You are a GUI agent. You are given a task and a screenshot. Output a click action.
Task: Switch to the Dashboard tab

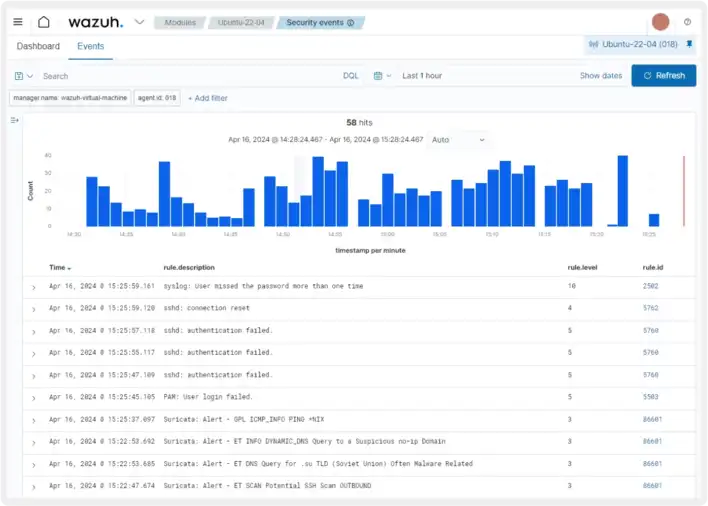(x=38, y=46)
